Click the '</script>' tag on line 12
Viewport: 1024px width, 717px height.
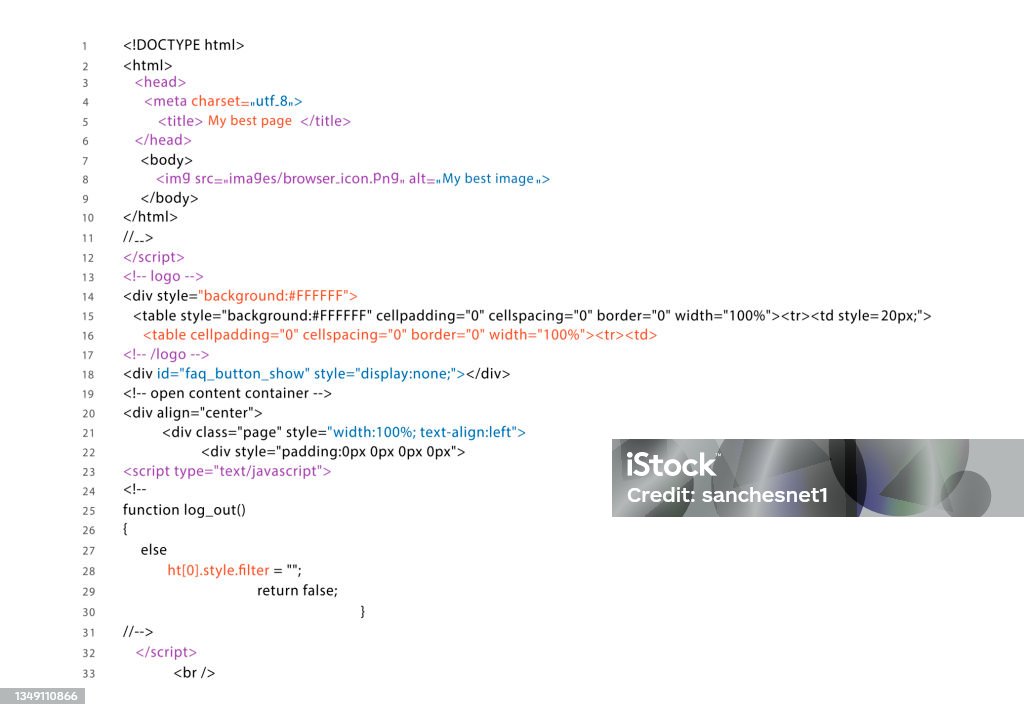coord(153,257)
